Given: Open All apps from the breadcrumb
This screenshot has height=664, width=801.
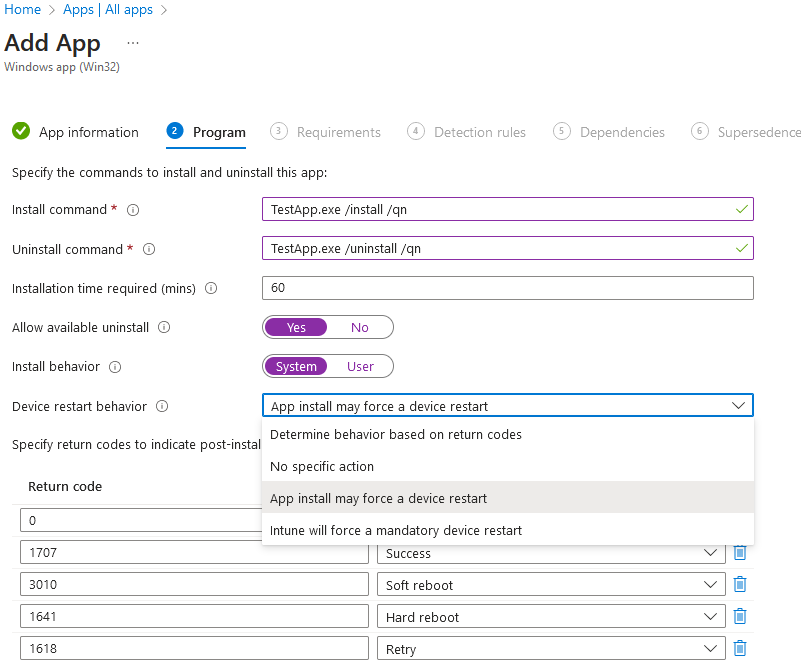Looking at the screenshot, I should point(128,9).
